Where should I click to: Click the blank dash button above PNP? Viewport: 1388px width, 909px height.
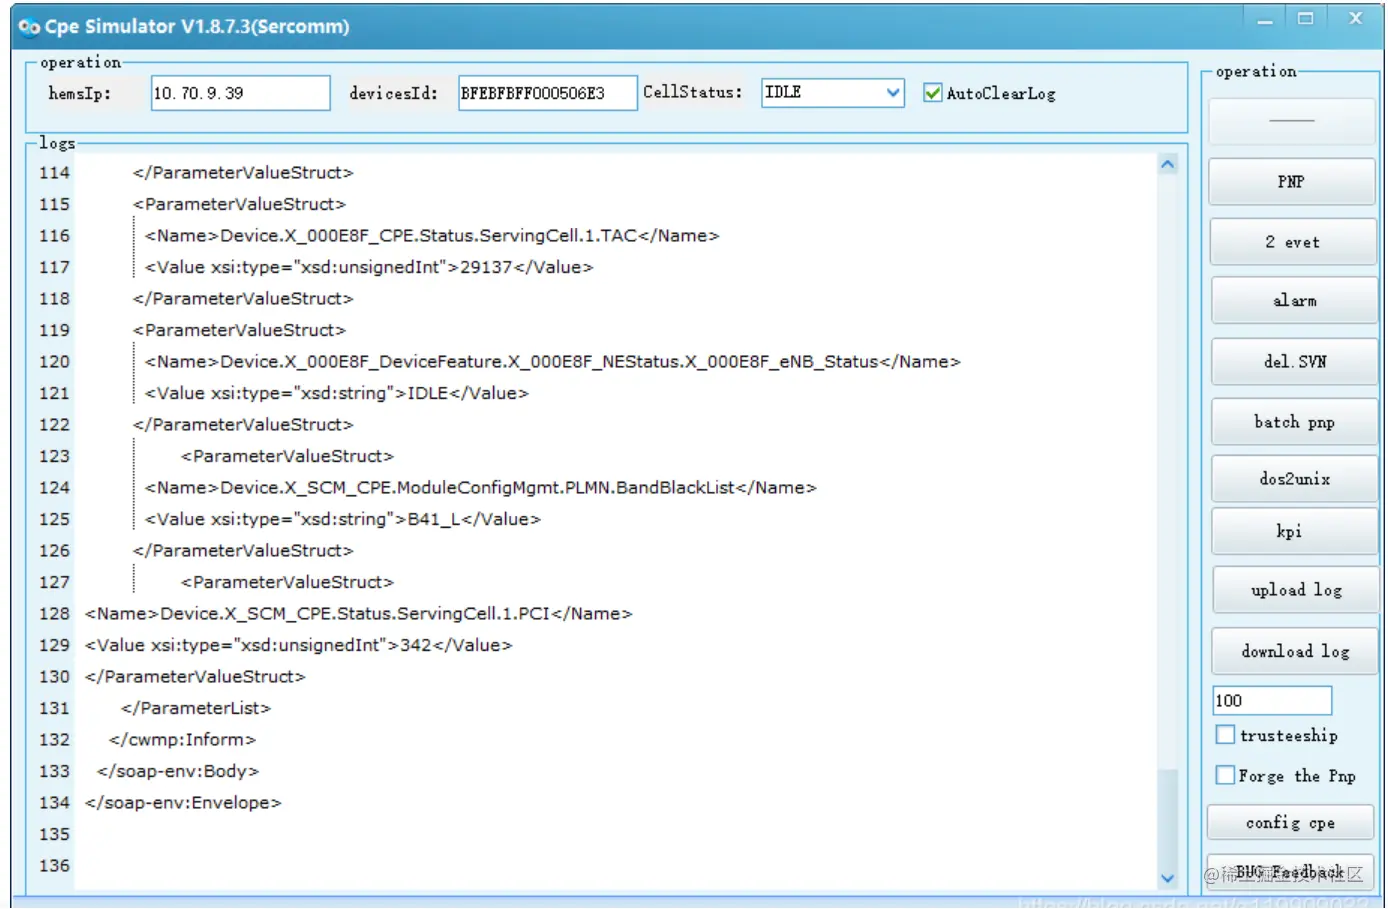[x=1292, y=121]
